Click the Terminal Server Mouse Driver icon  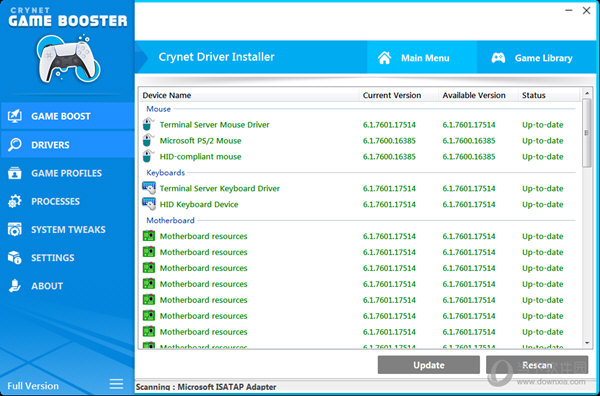pyautogui.click(x=148, y=124)
